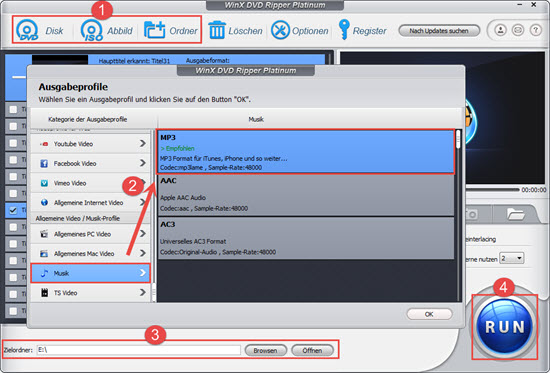This screenshot has height=373, width=550.
Task: Select the TS Video category
Action: pos(90,293)
